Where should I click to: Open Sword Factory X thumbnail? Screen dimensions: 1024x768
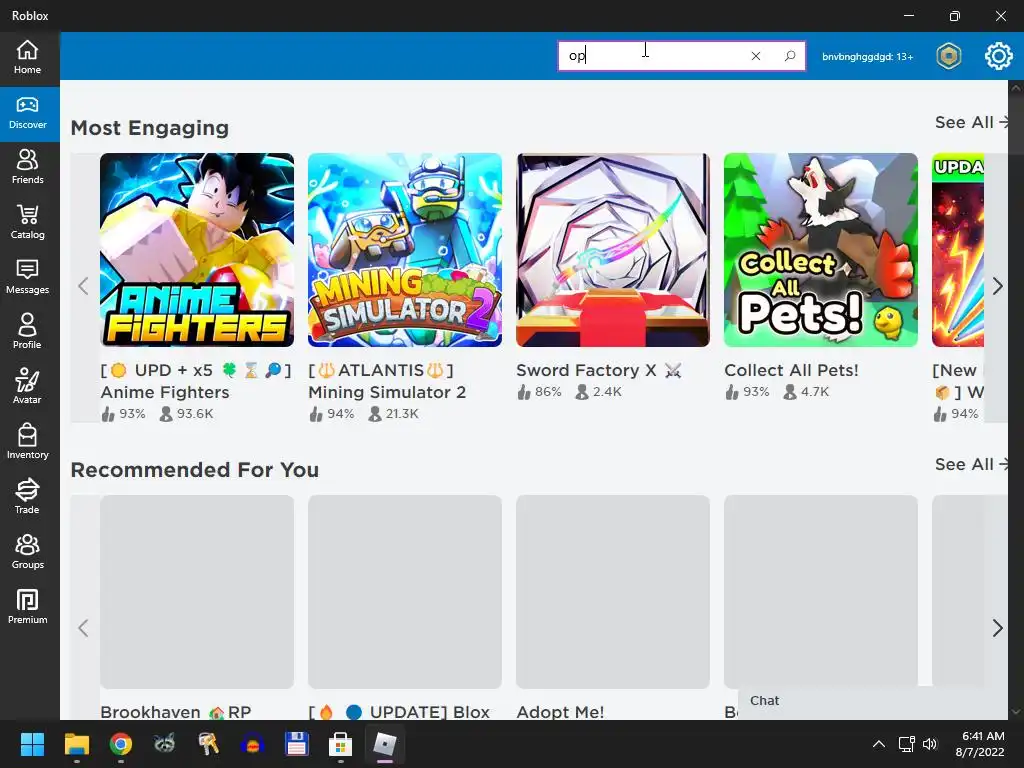[613, 250]
